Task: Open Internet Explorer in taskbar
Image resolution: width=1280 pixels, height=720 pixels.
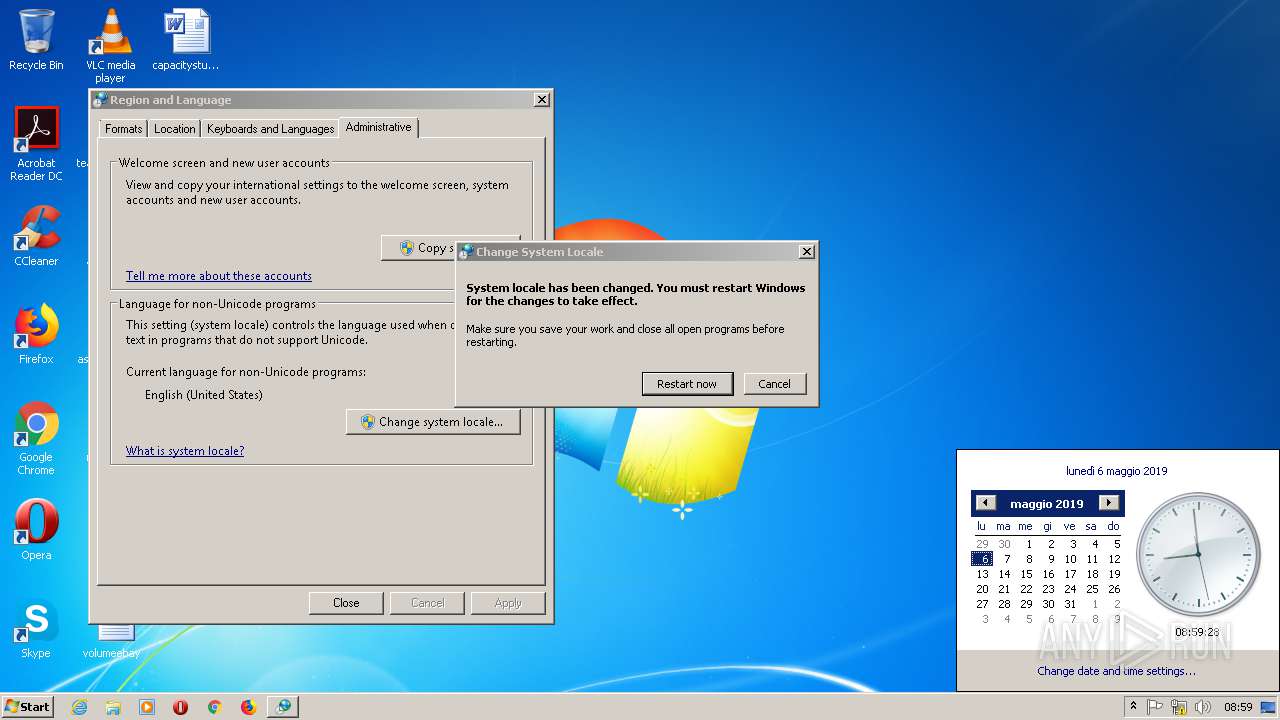Action: click(x=79, y=707)
